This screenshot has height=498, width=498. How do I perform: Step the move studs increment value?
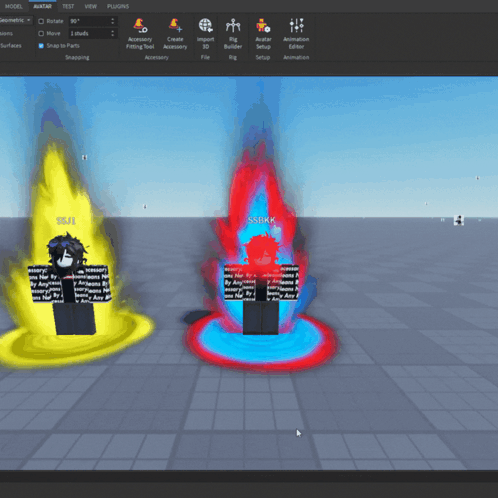tap(113, 33)
